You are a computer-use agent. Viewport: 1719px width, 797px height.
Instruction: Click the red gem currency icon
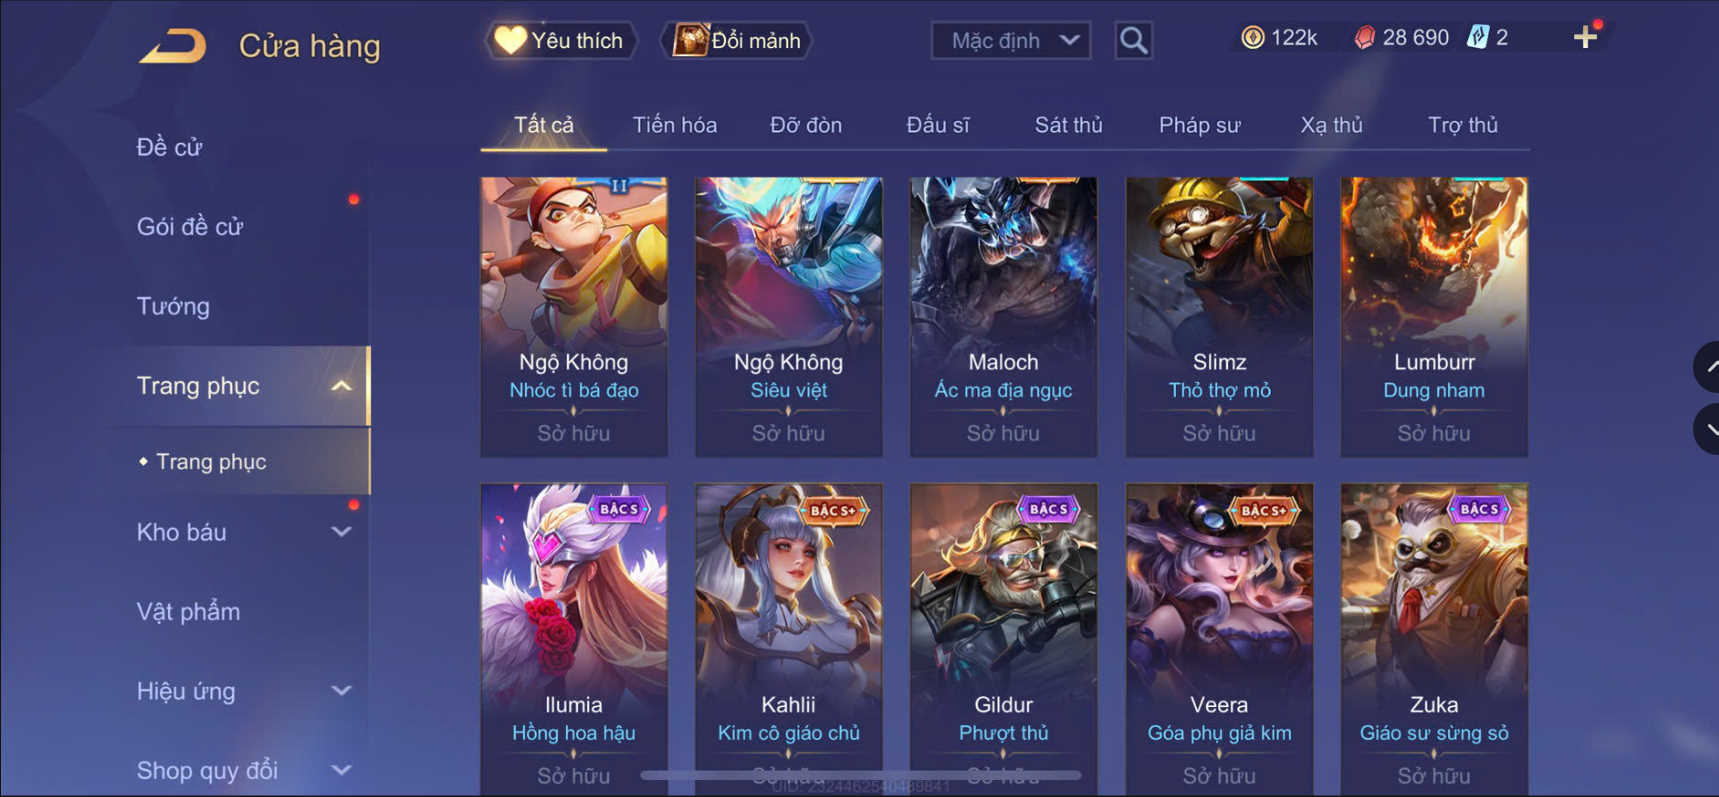pyautogui.click(x=1364, y=38)
